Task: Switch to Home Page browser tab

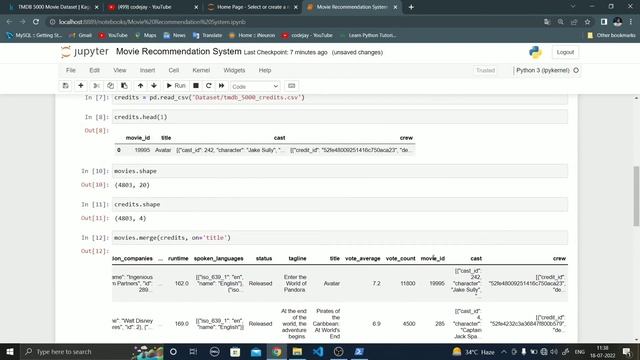Action: pos(252,7)
